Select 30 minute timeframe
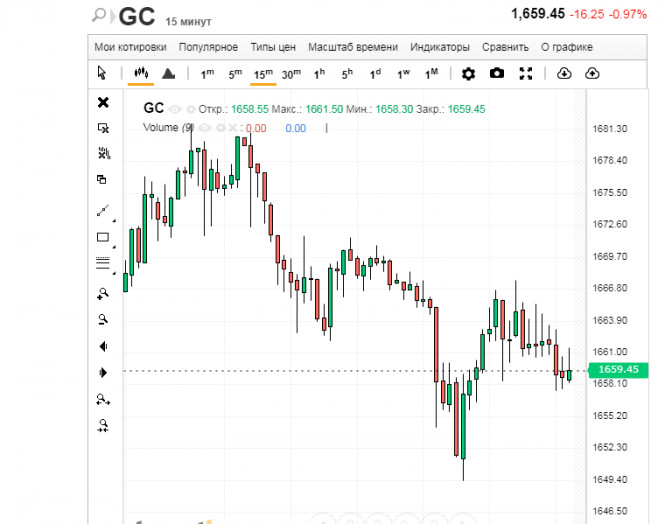Viewport: 665px width, 524px height. (x=291, y=74)
